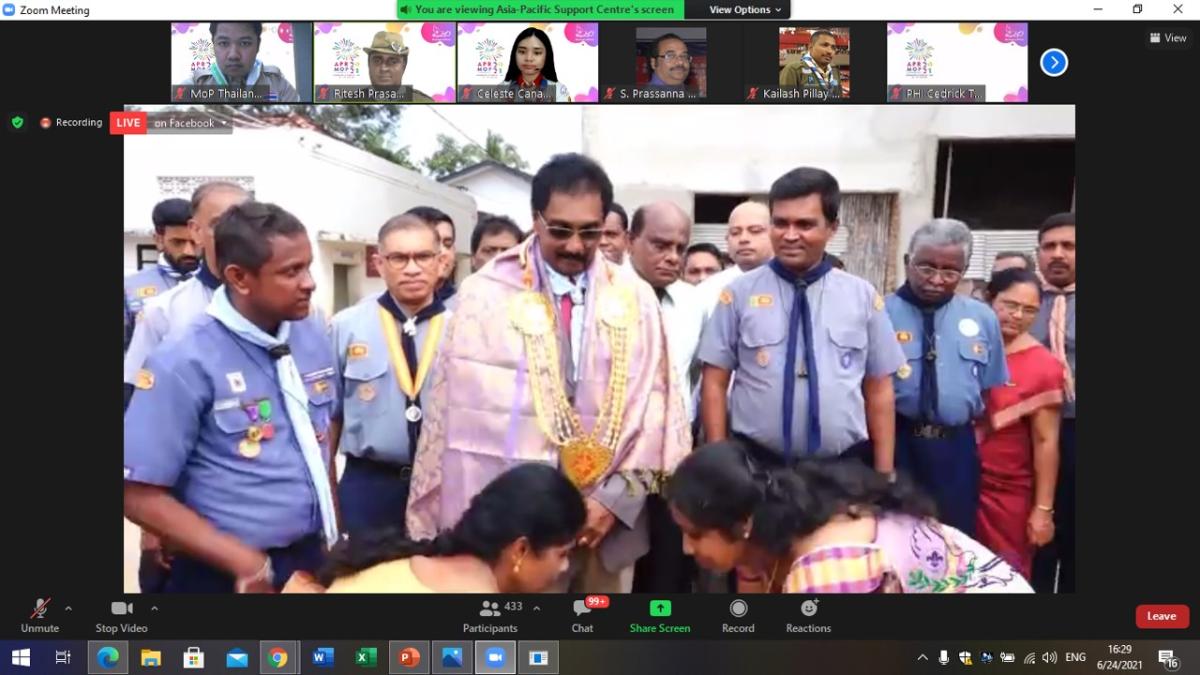Select the Celeste Cana participant thumbnail
This screenshot has height=675, width=1200.
tap(527, 62)
